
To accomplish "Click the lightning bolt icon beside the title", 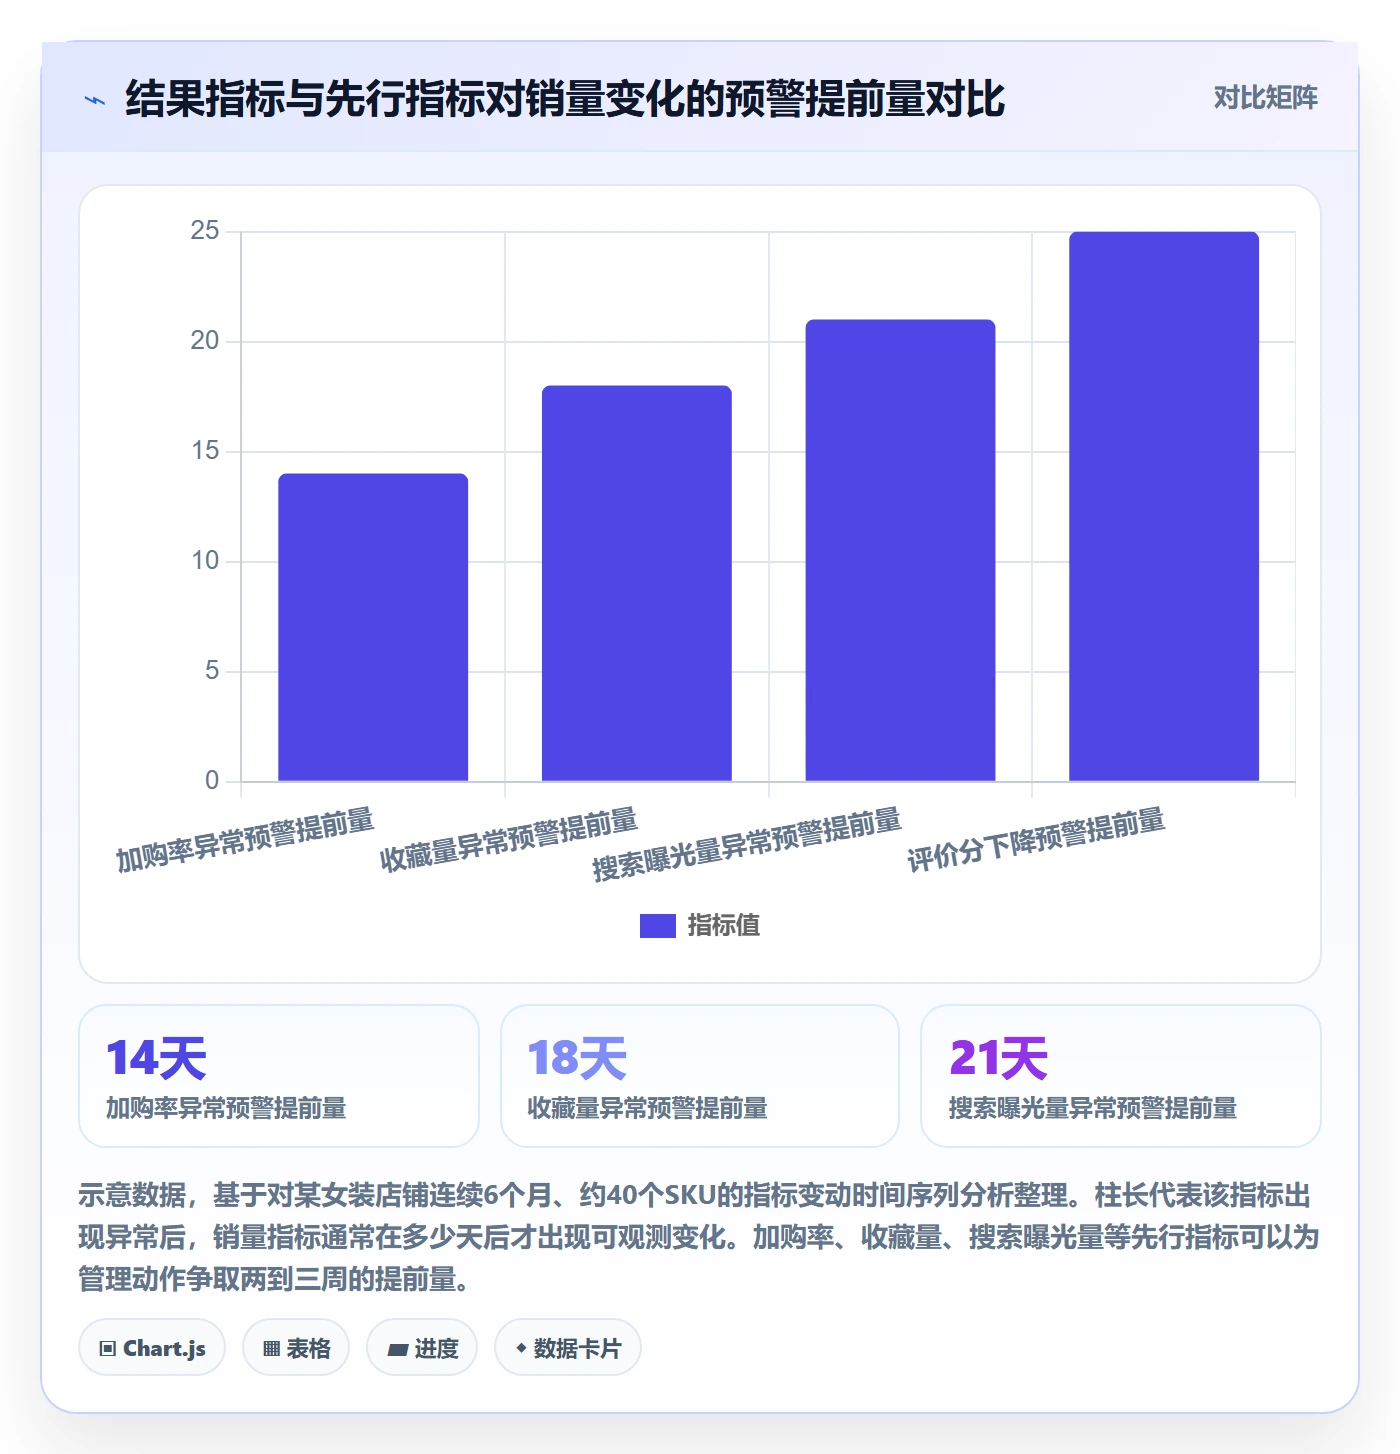I will [95, 100].
